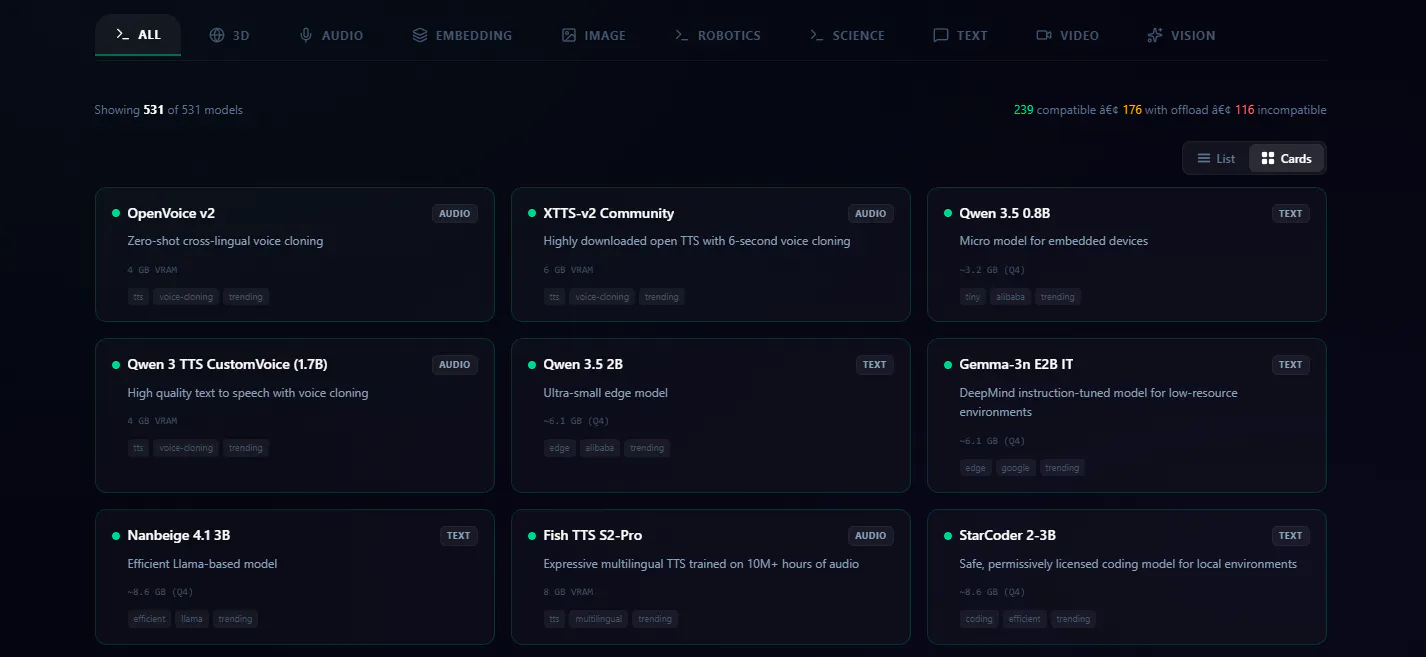Click TEXT badge on Nanbeige 4.1 3B
This screenshot has width=1426, height=657.
[459, 536]
